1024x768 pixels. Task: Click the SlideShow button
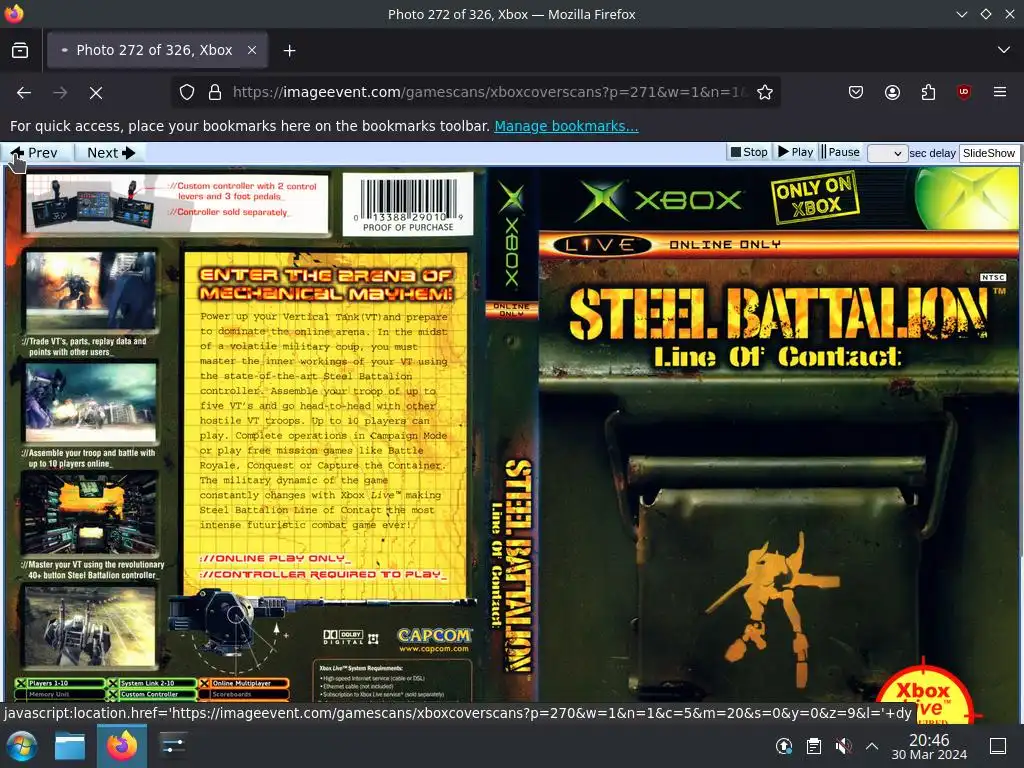(989, 153)
